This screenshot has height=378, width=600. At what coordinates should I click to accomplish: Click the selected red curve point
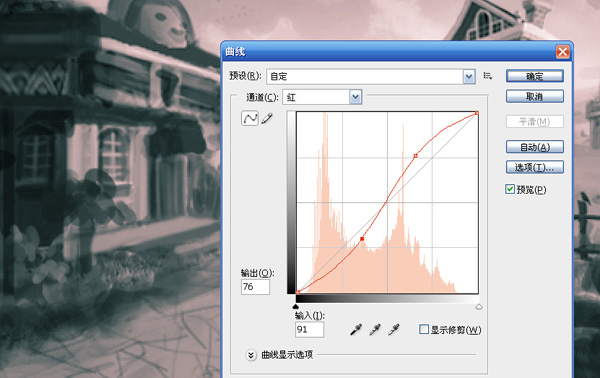coord(362,239)
